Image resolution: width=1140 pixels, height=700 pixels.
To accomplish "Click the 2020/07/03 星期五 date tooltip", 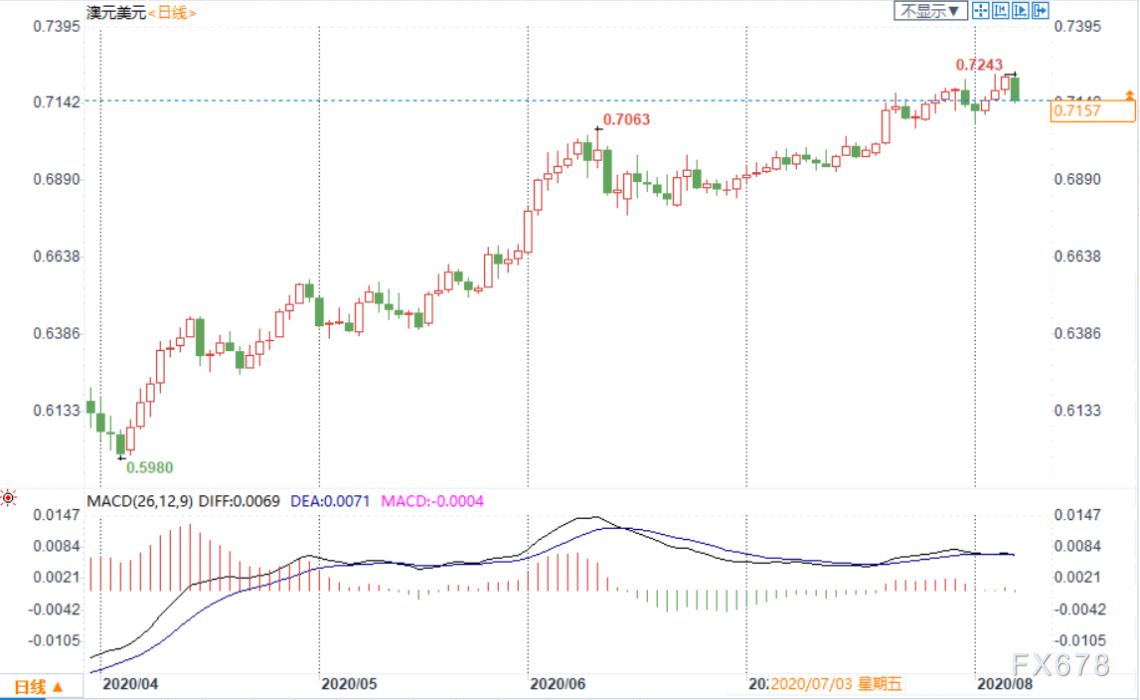I will point(836,684).
